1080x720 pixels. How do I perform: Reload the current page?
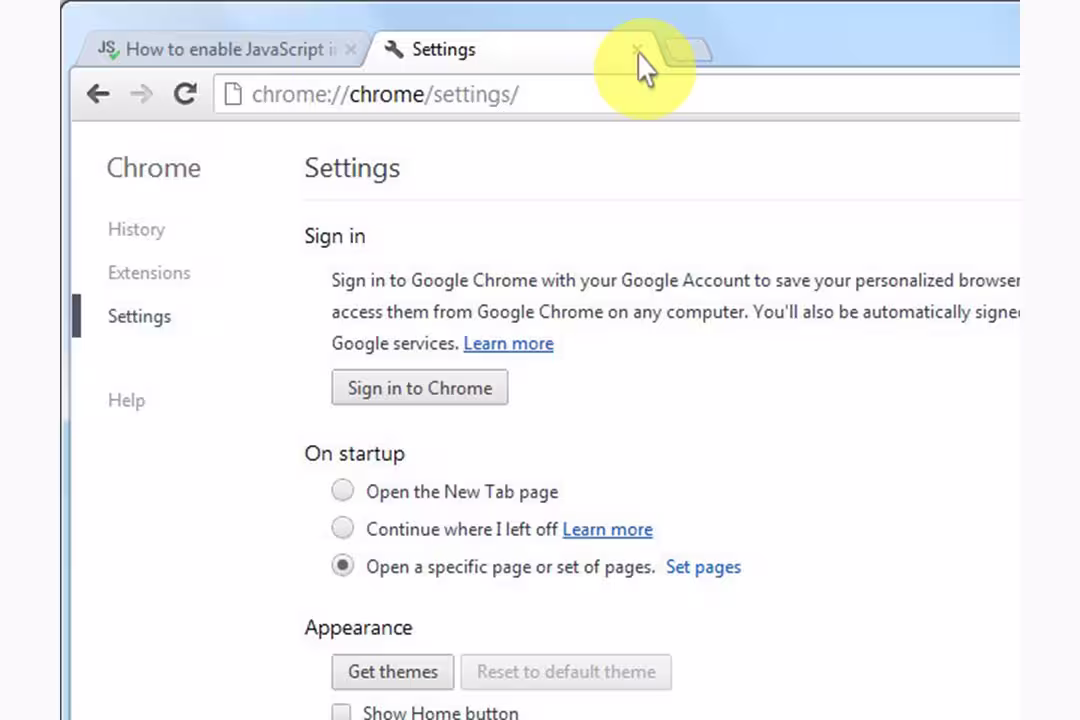click(185, 94)
